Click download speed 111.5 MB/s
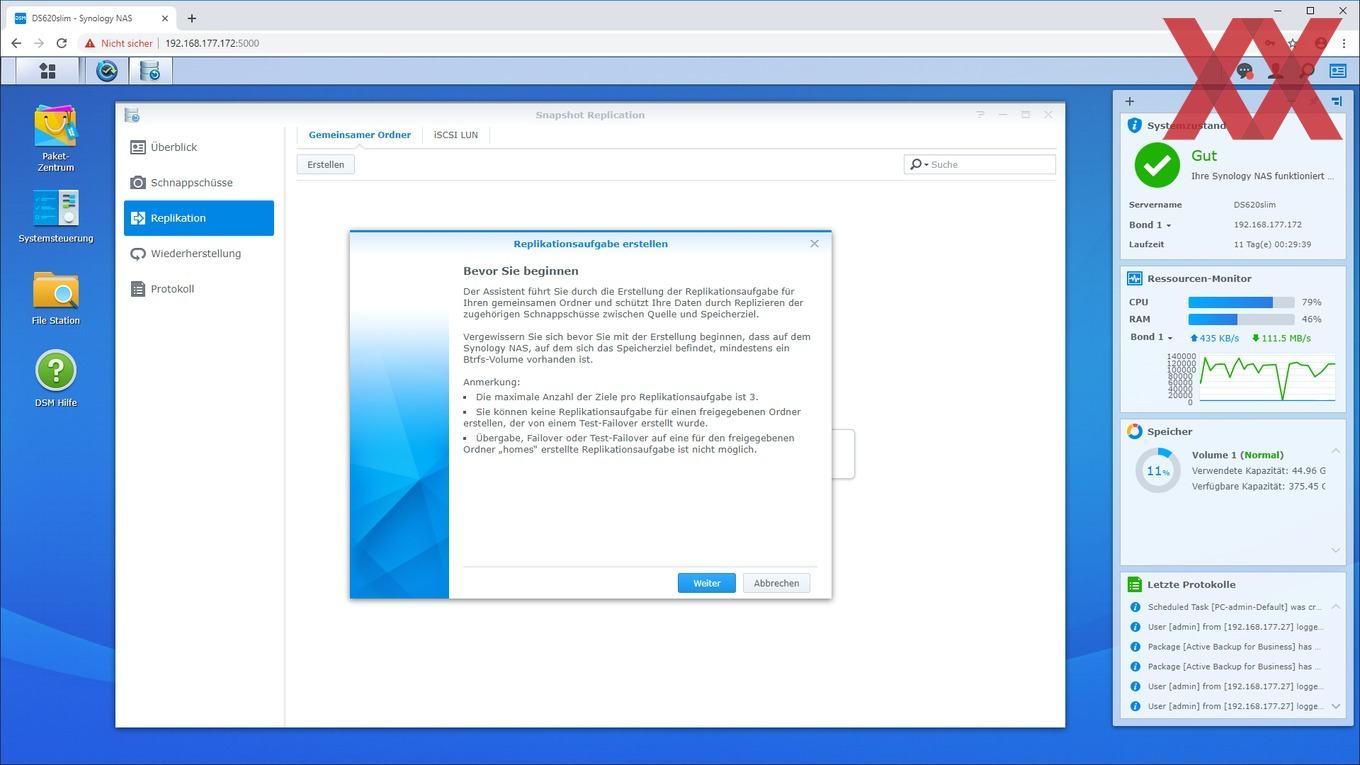1360x765 pixels. (1281, 338)
